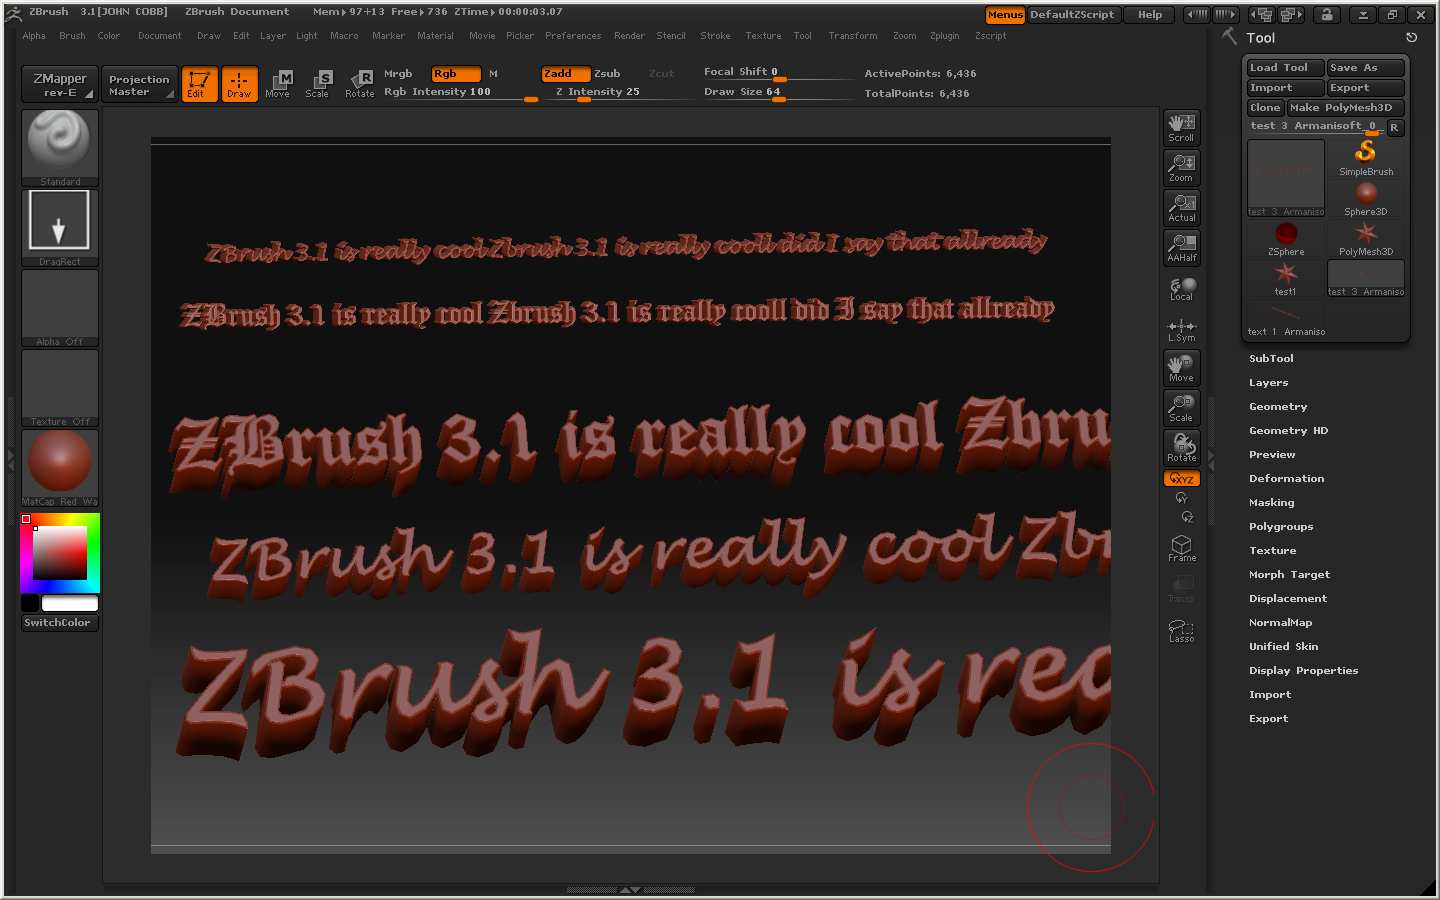1440x900 pixels.
Task: Toggle Local transformations
Action: coord(1182,288)
